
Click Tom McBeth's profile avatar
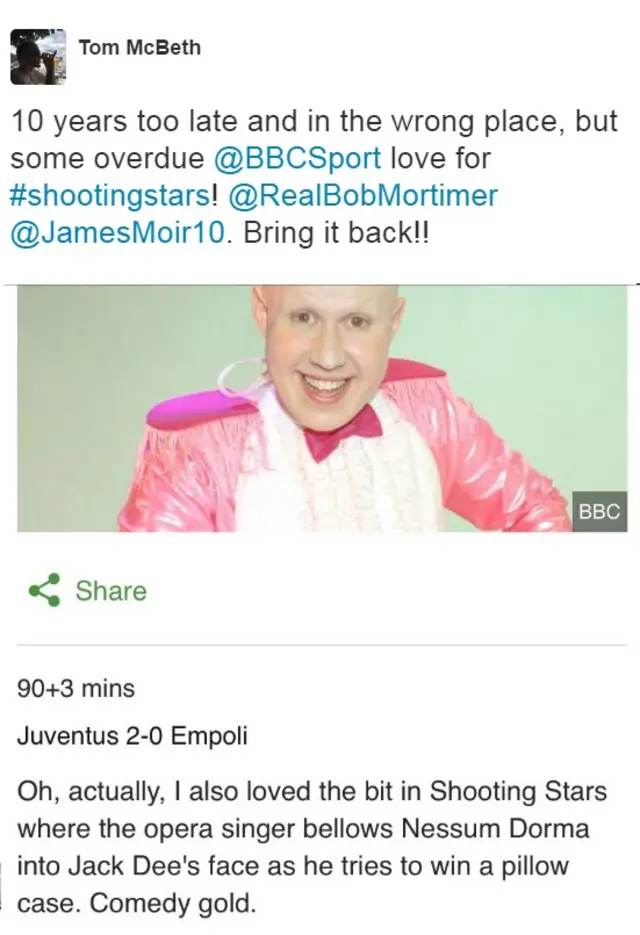point(38,57)
